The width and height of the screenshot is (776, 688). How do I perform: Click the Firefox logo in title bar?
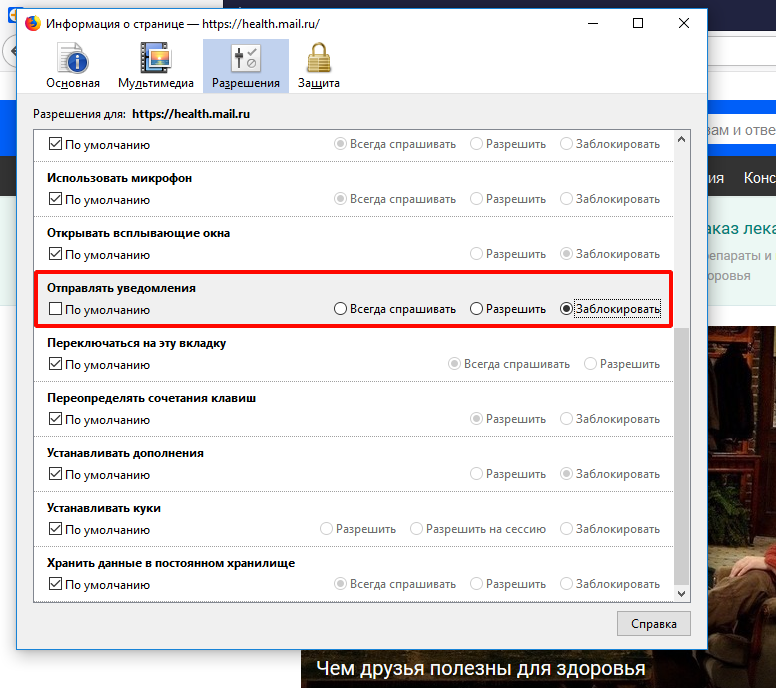33,23
